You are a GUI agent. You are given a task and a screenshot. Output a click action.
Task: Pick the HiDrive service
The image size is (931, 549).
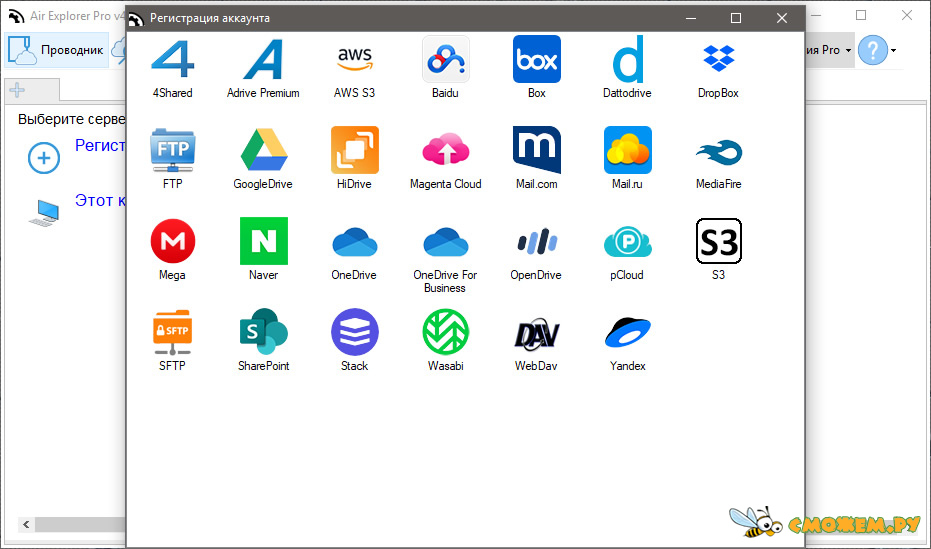point(354,150)
